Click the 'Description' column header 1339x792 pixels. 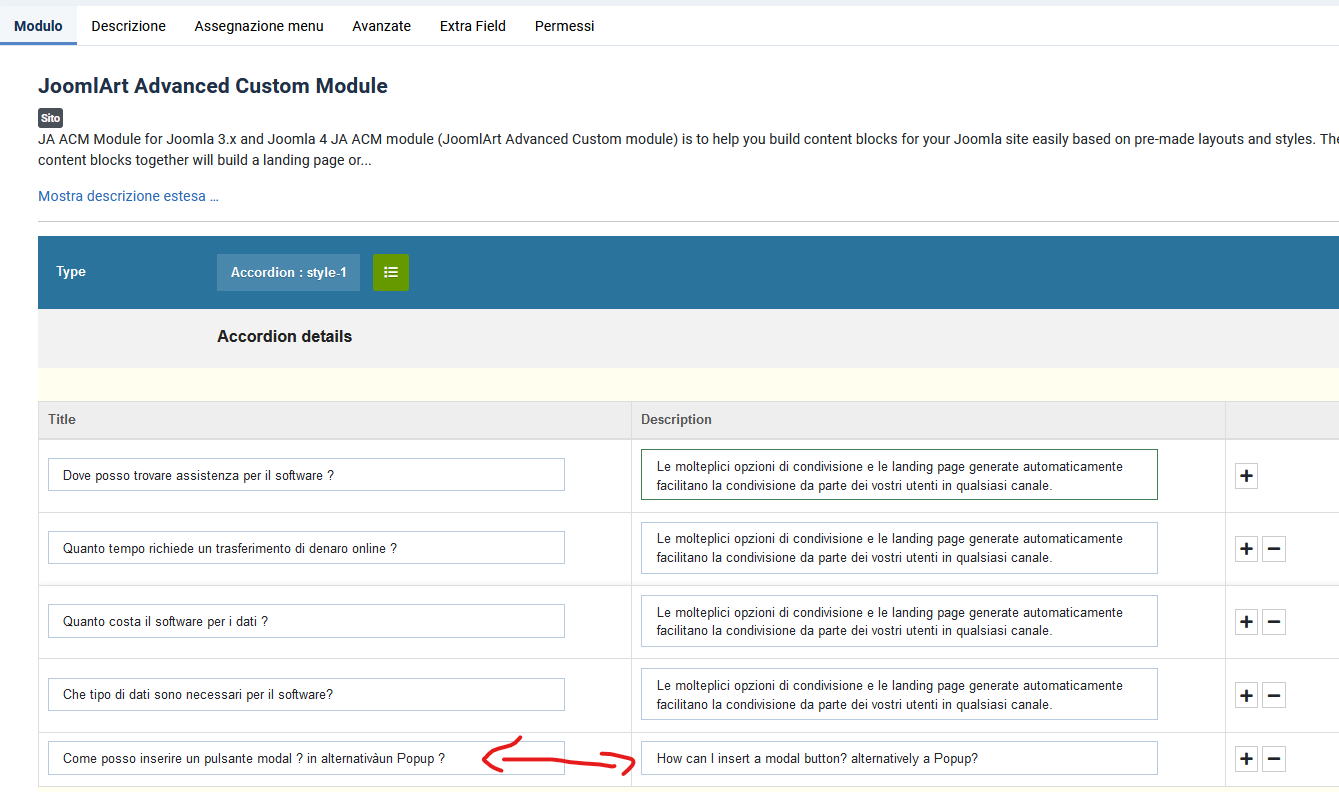676,420
